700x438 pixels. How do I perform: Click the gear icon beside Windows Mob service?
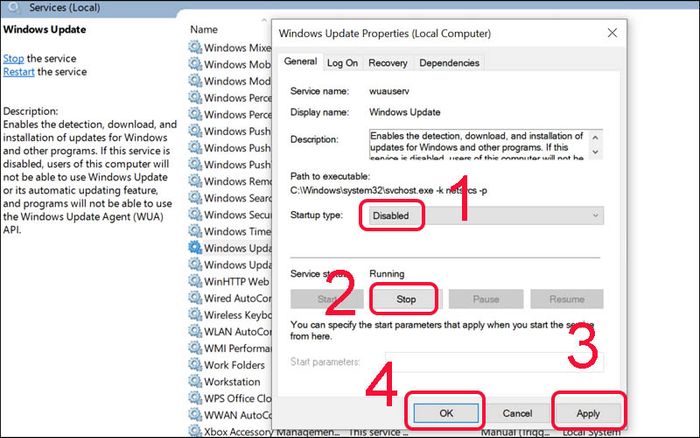195,64
